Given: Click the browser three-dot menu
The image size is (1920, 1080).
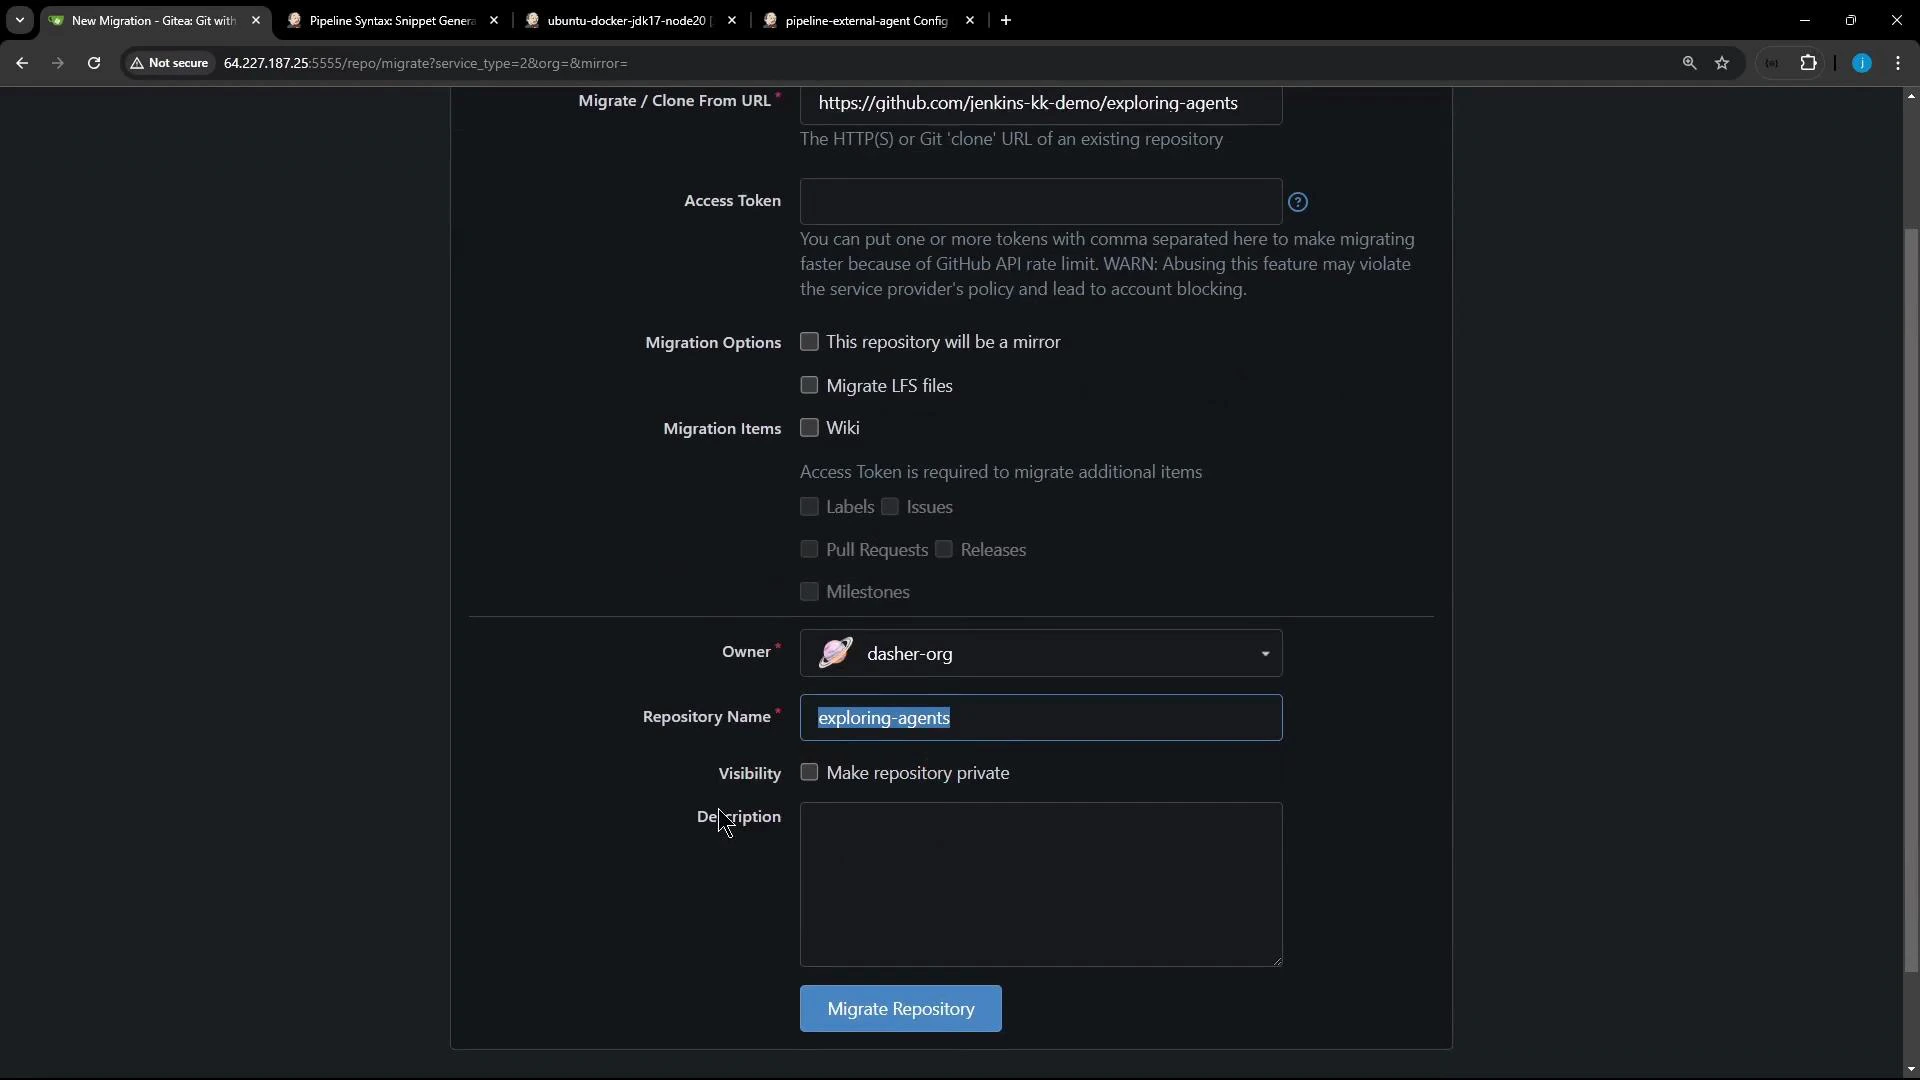Looking at the screenshot, I should (1899, 62).
